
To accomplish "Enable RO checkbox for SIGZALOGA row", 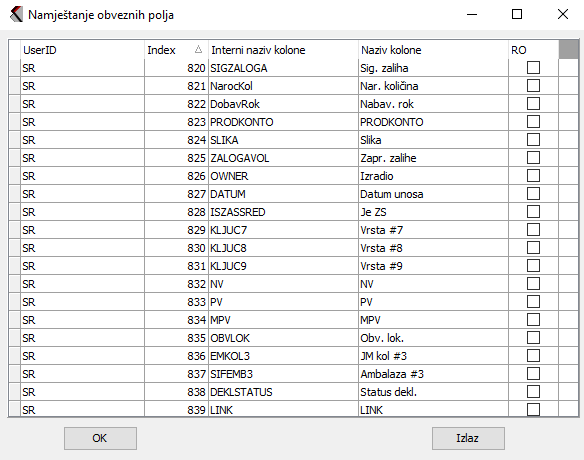I will click(533, 68).
